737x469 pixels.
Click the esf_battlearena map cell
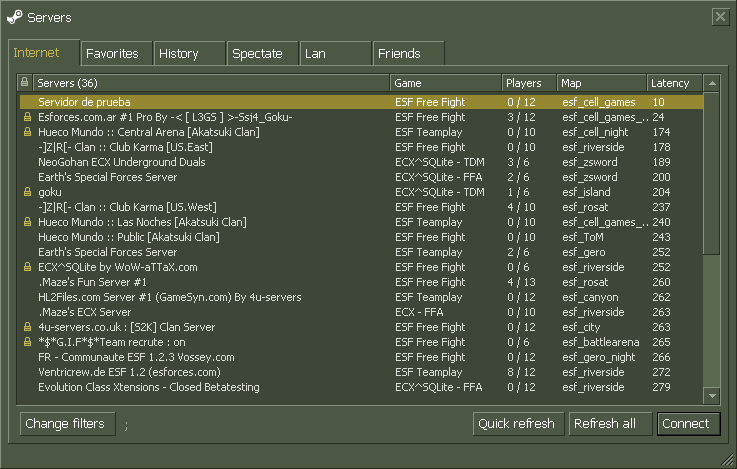pos(601,342)
